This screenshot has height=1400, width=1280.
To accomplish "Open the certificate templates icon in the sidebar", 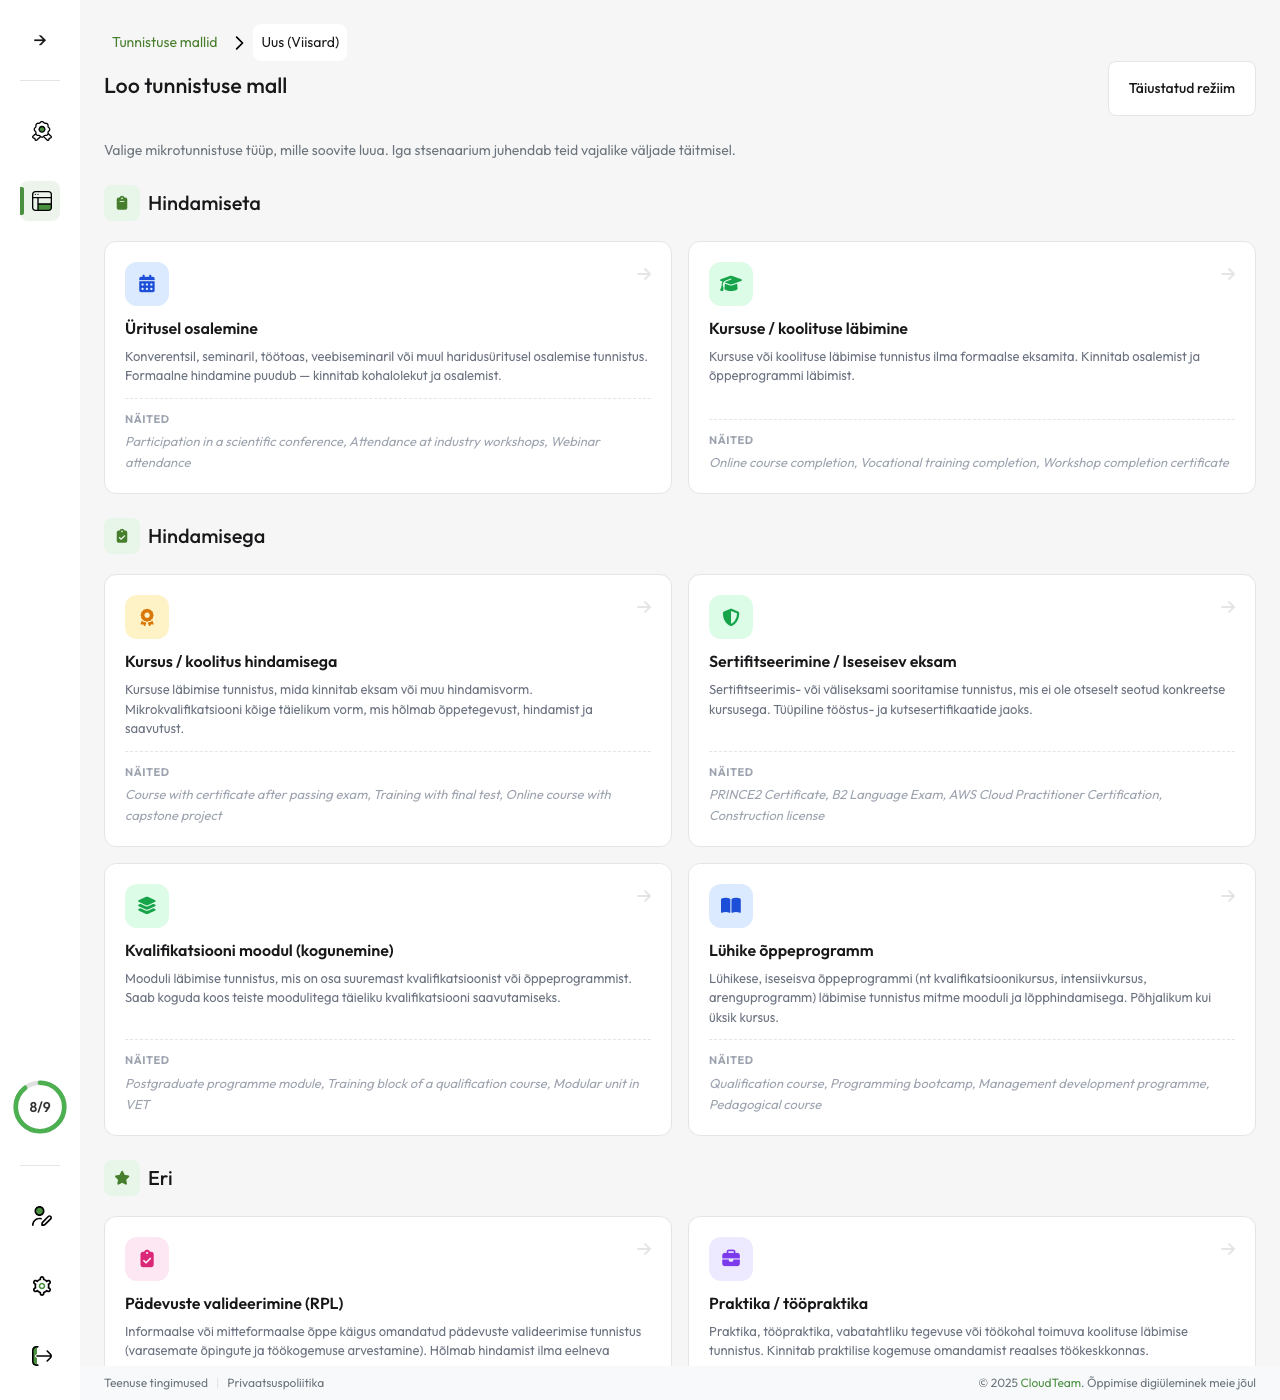I will click(x=40, y=201).
